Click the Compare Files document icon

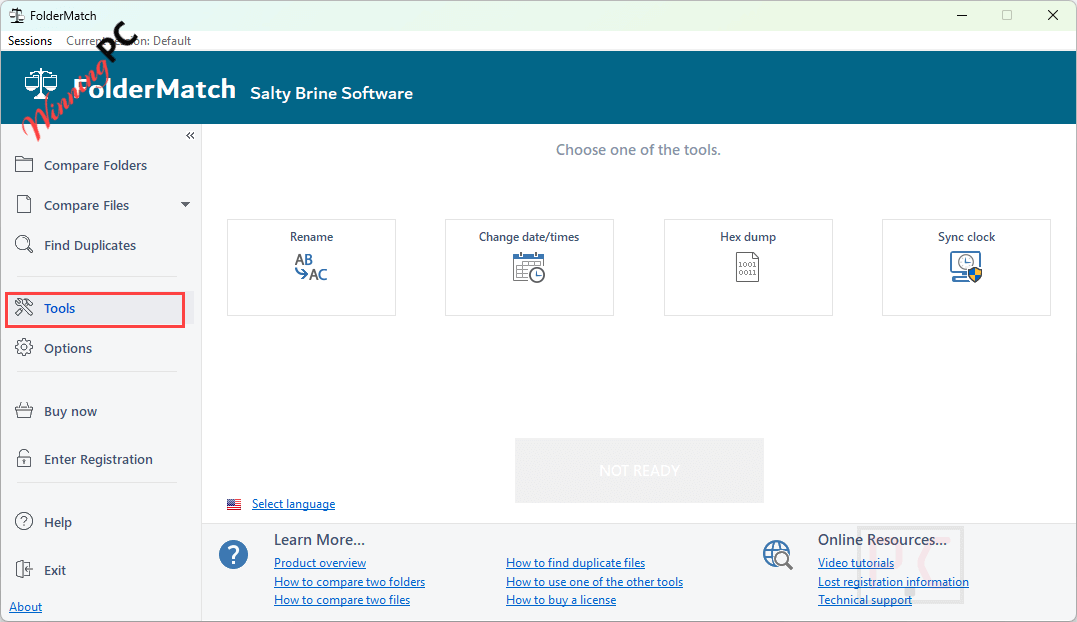(24, 205)
